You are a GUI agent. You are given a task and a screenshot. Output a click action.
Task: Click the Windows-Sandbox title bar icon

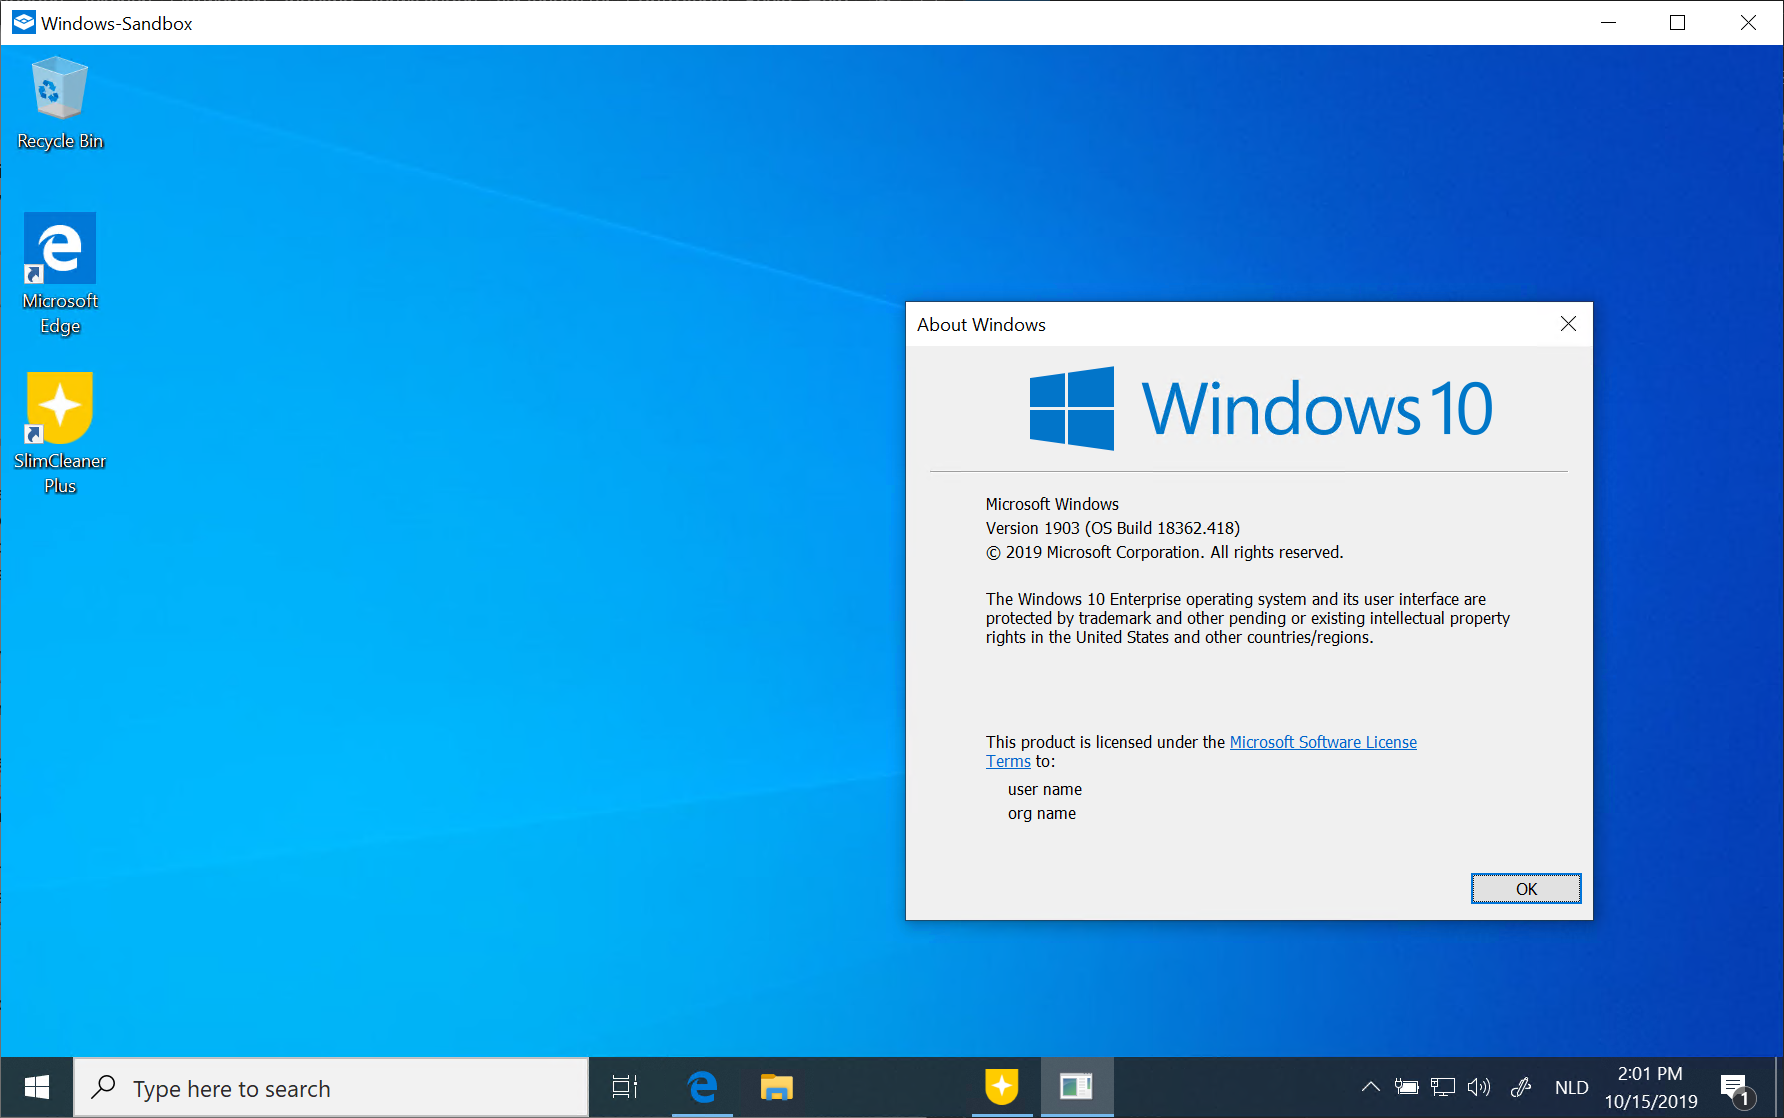[x=23, y=22]
